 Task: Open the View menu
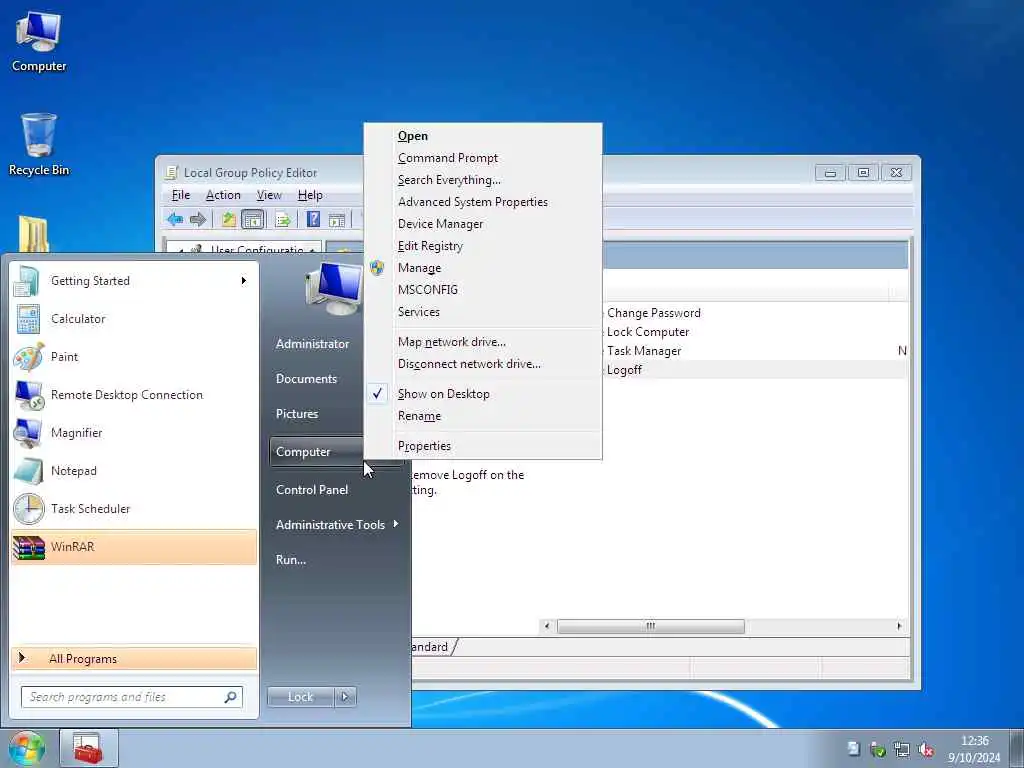coord(269,195)
